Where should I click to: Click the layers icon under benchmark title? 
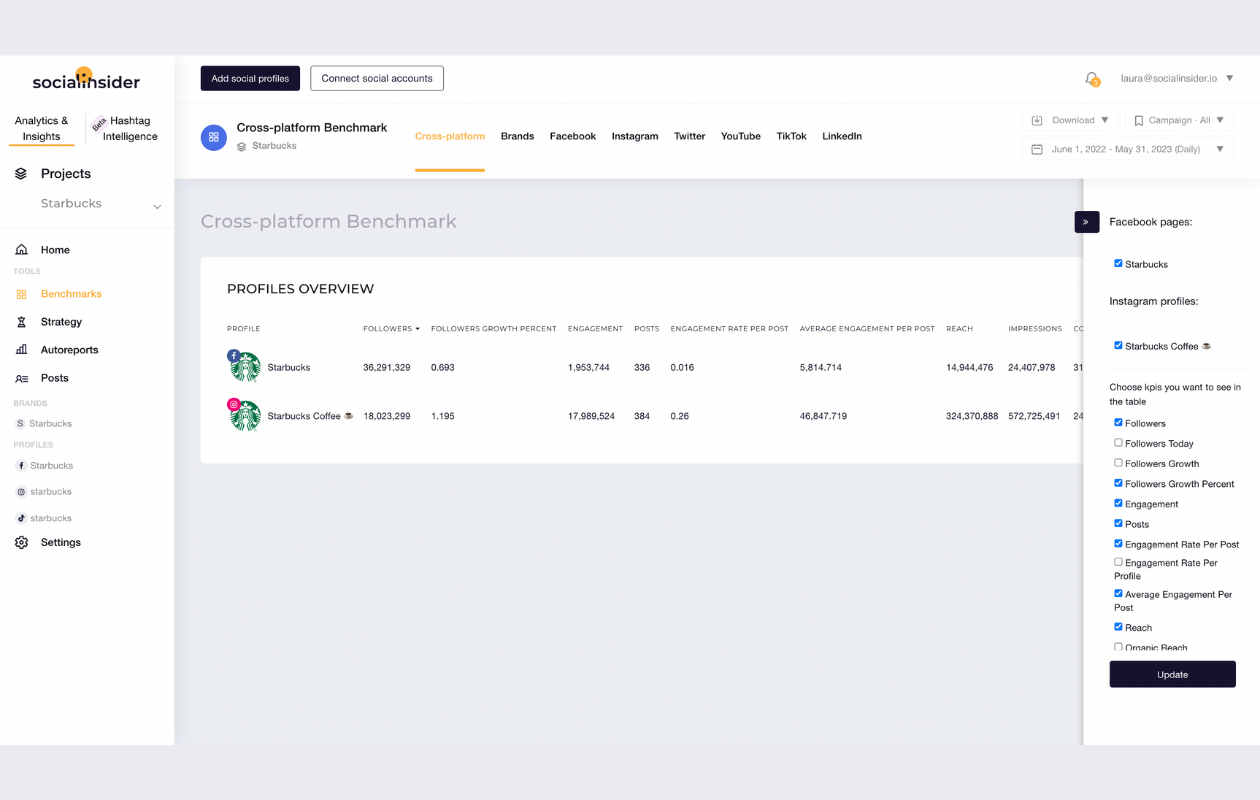(242, 146)
